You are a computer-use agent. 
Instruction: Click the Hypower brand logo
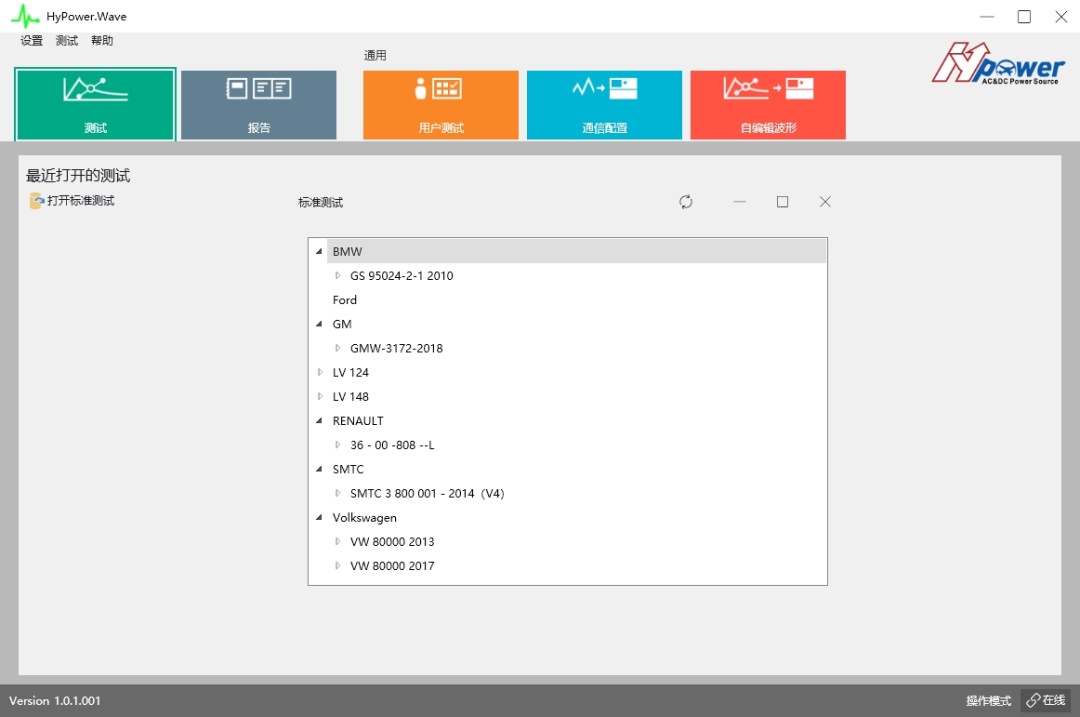999,63
